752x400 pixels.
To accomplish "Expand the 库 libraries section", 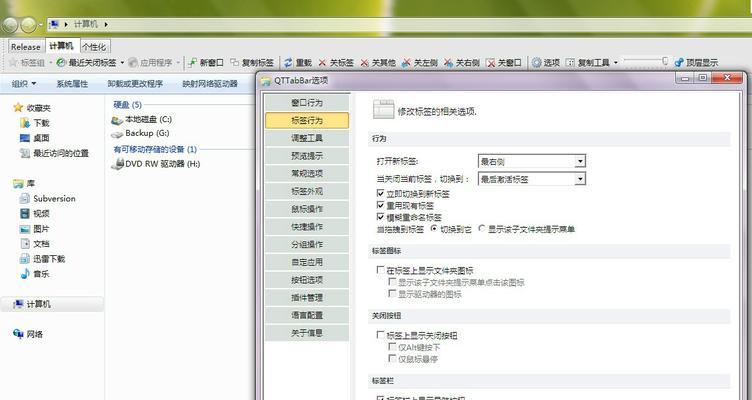I will pyautogui.click(x=24, y=183).
